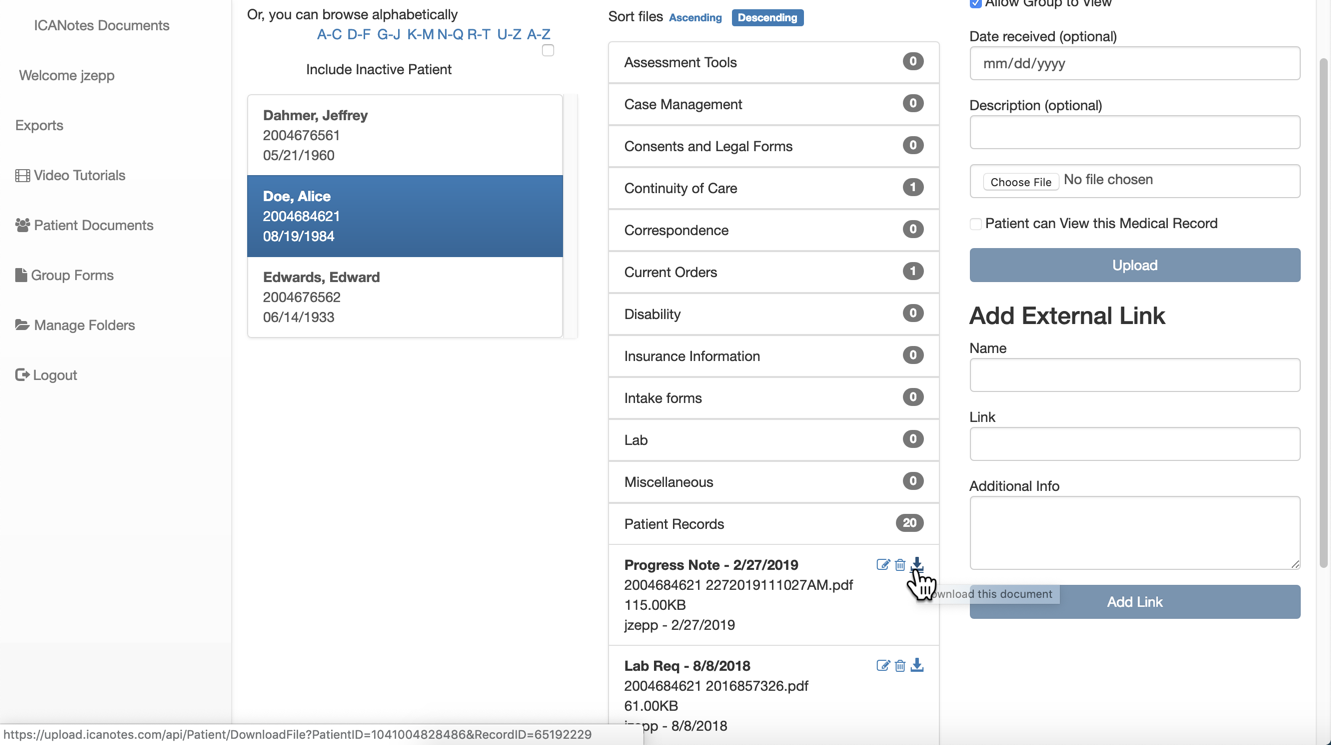This screenshot has height=745, width=1331.
Task: Click the trash icon for Lab Req
Action: pyautogui.click(x=900, y=666)
